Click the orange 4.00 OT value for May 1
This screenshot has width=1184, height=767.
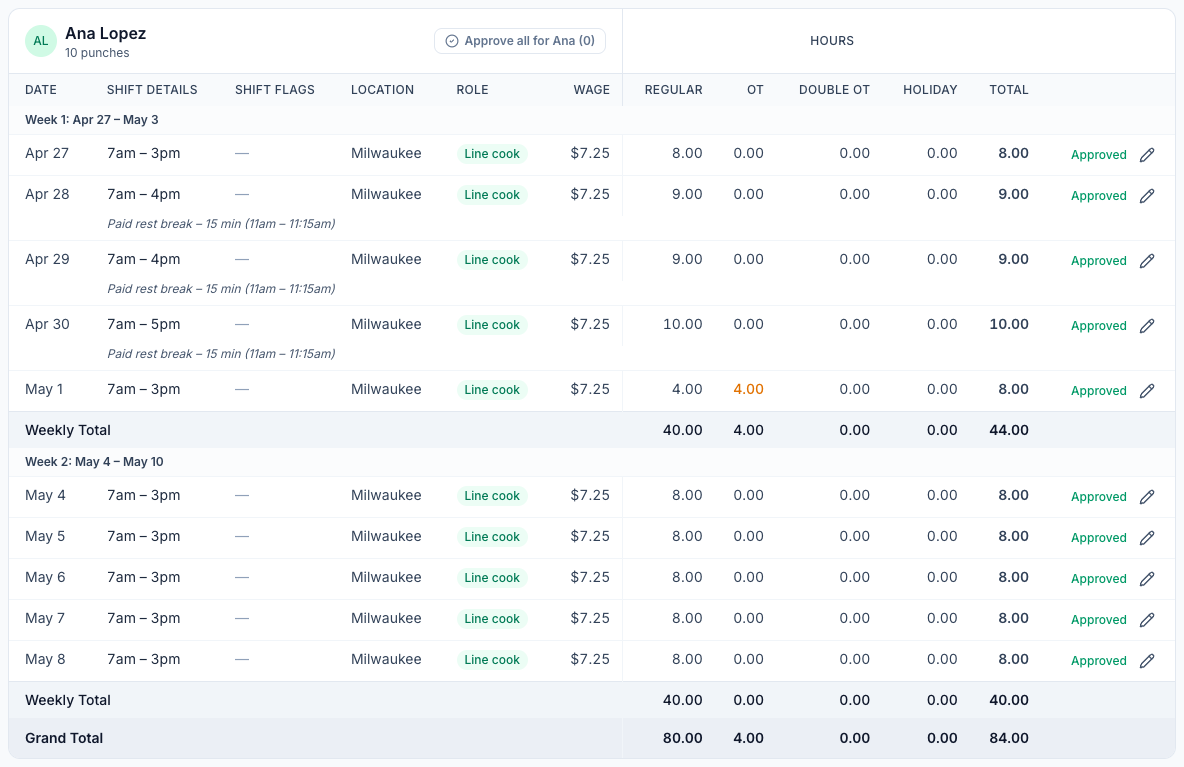pos(748,389)
